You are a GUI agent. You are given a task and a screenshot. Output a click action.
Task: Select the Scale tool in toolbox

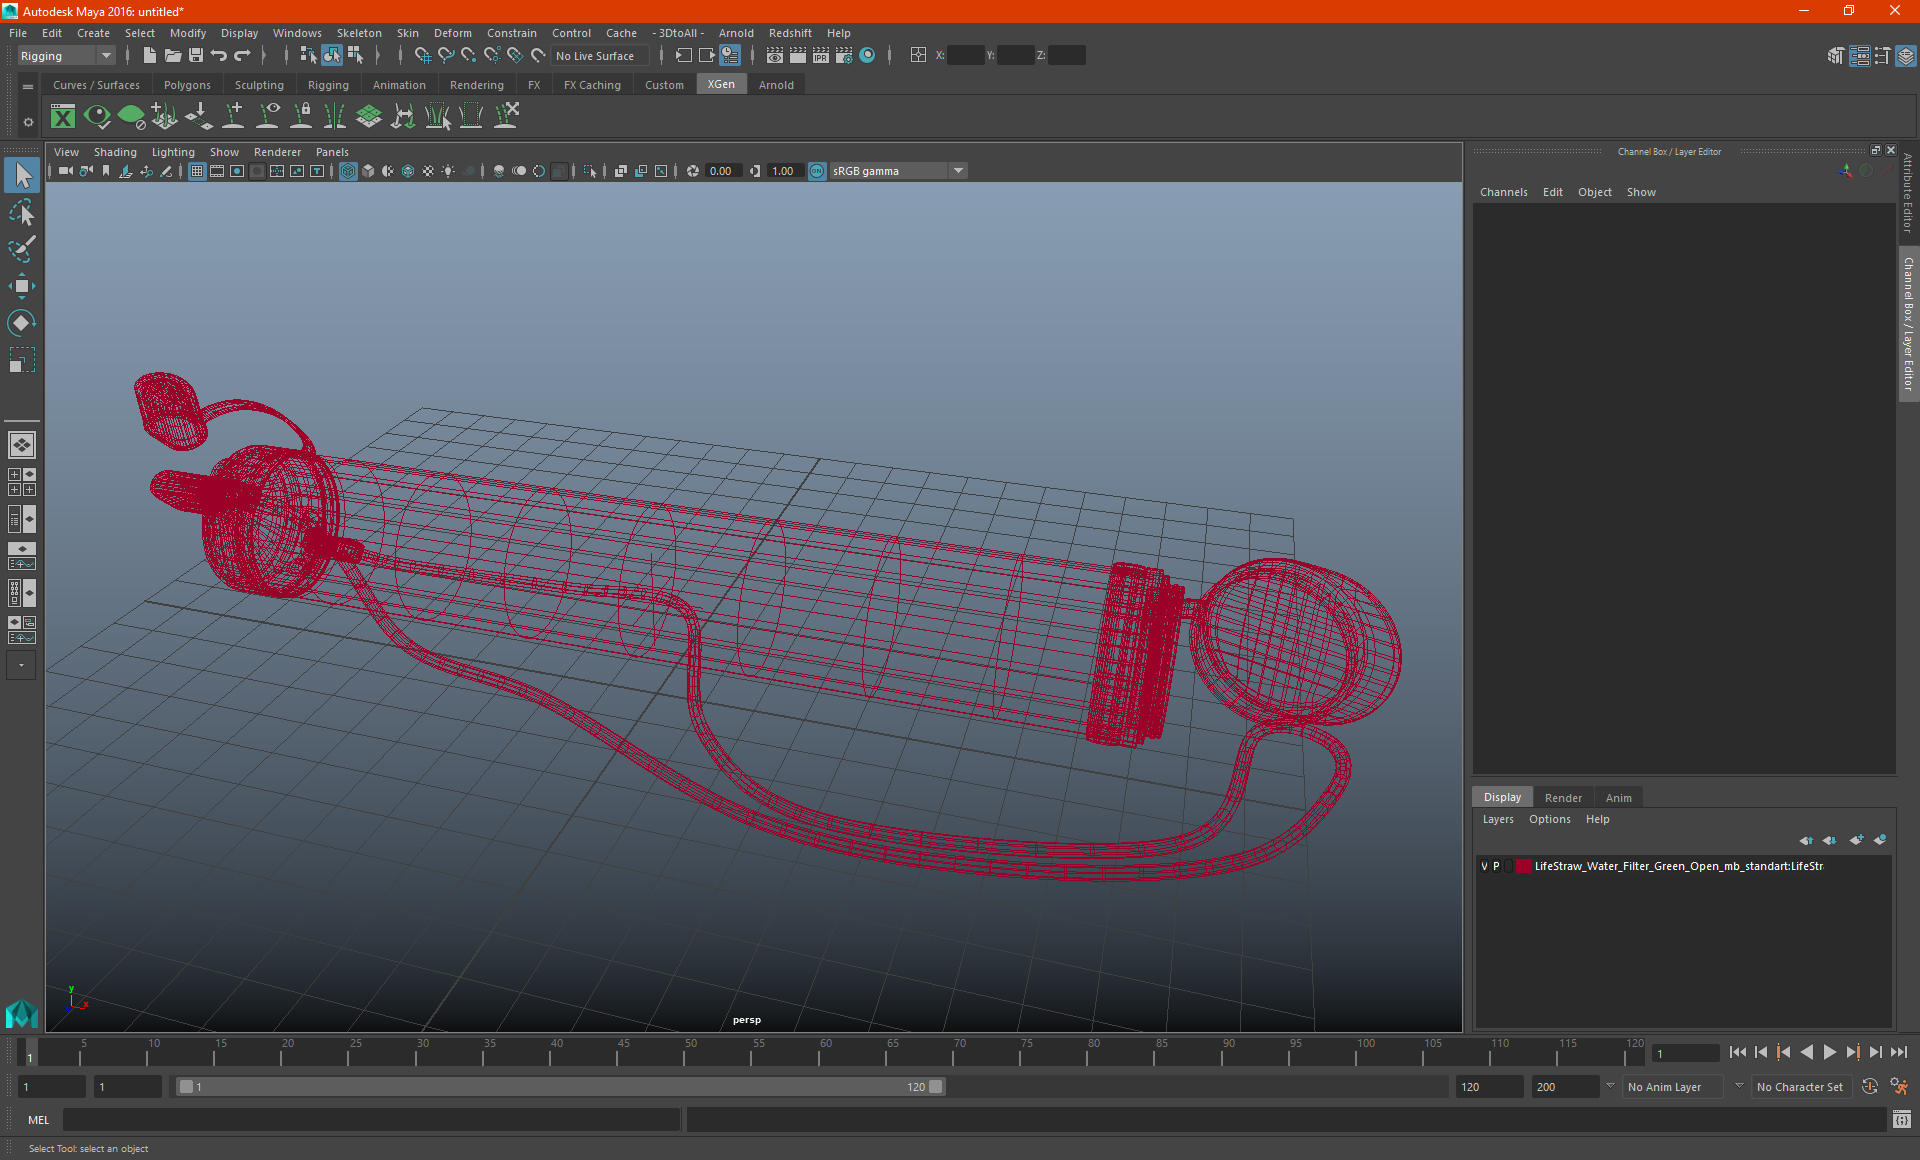click(x=21, y=359)
